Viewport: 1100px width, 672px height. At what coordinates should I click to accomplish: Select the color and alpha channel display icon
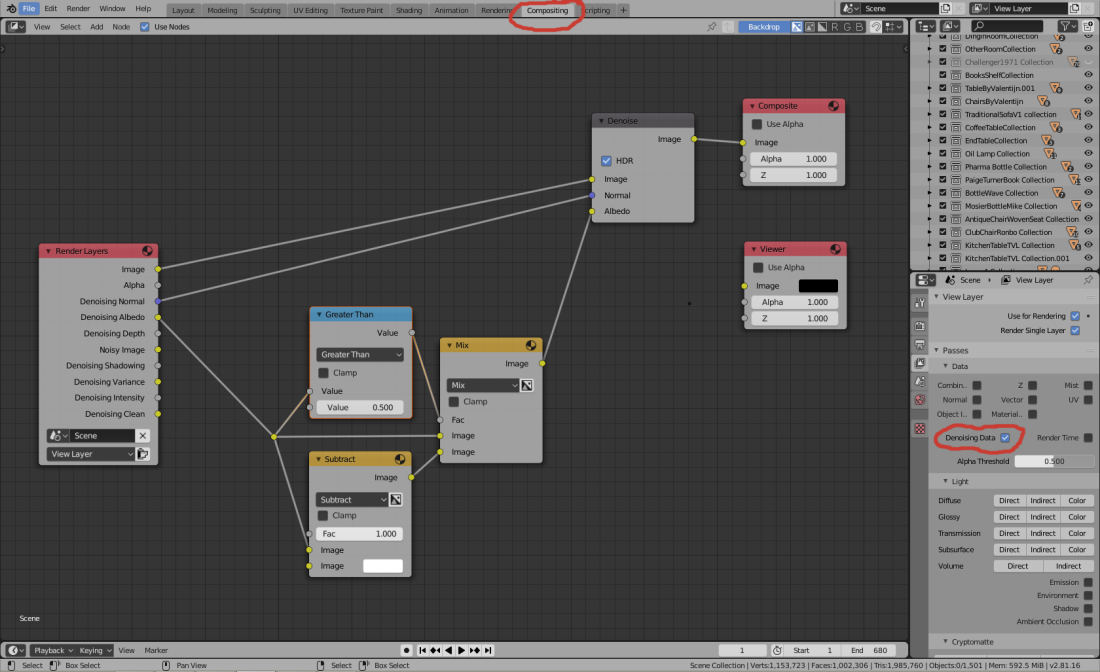(797, 27)
